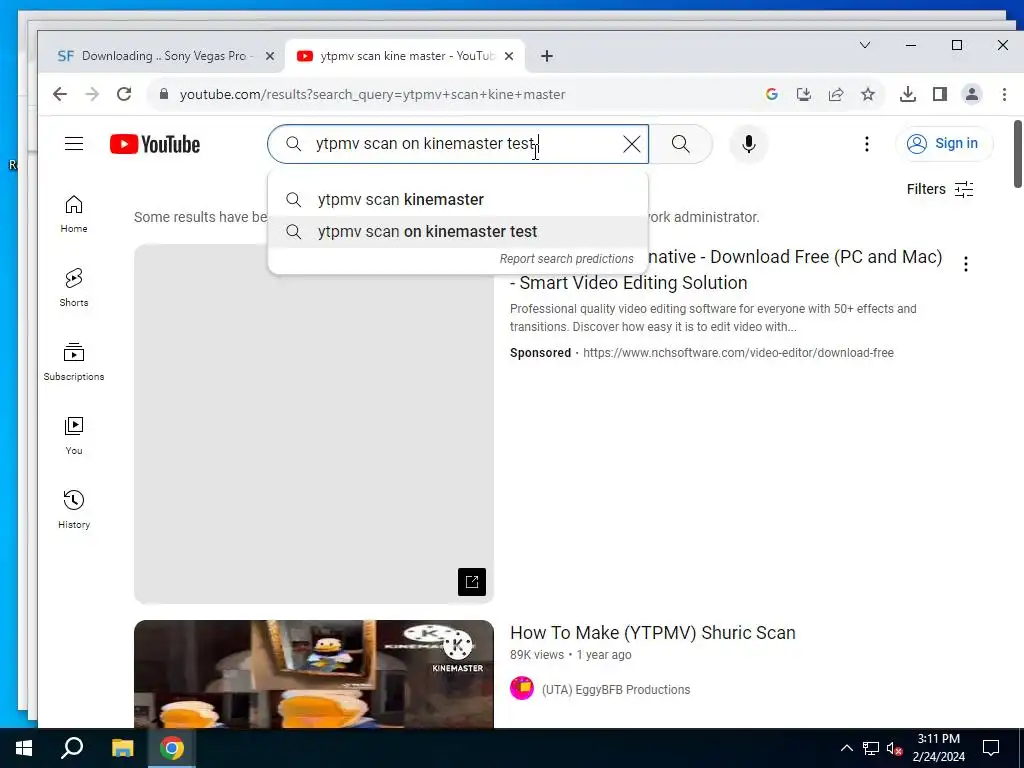Choose suggestion "ytpmv scan kinemaster"

[458, 200]
